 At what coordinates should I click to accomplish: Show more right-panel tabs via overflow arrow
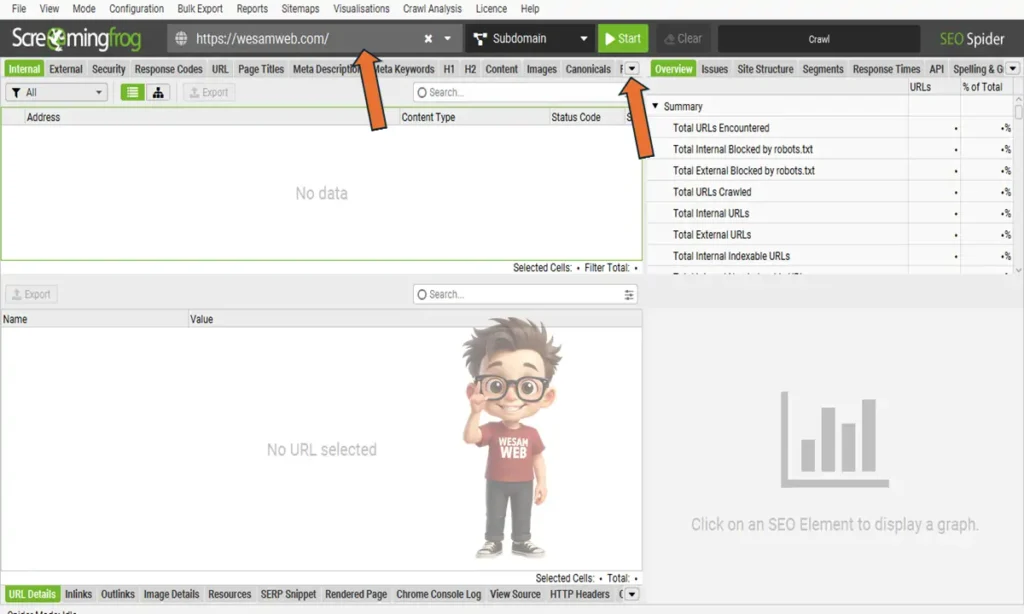1013,69
